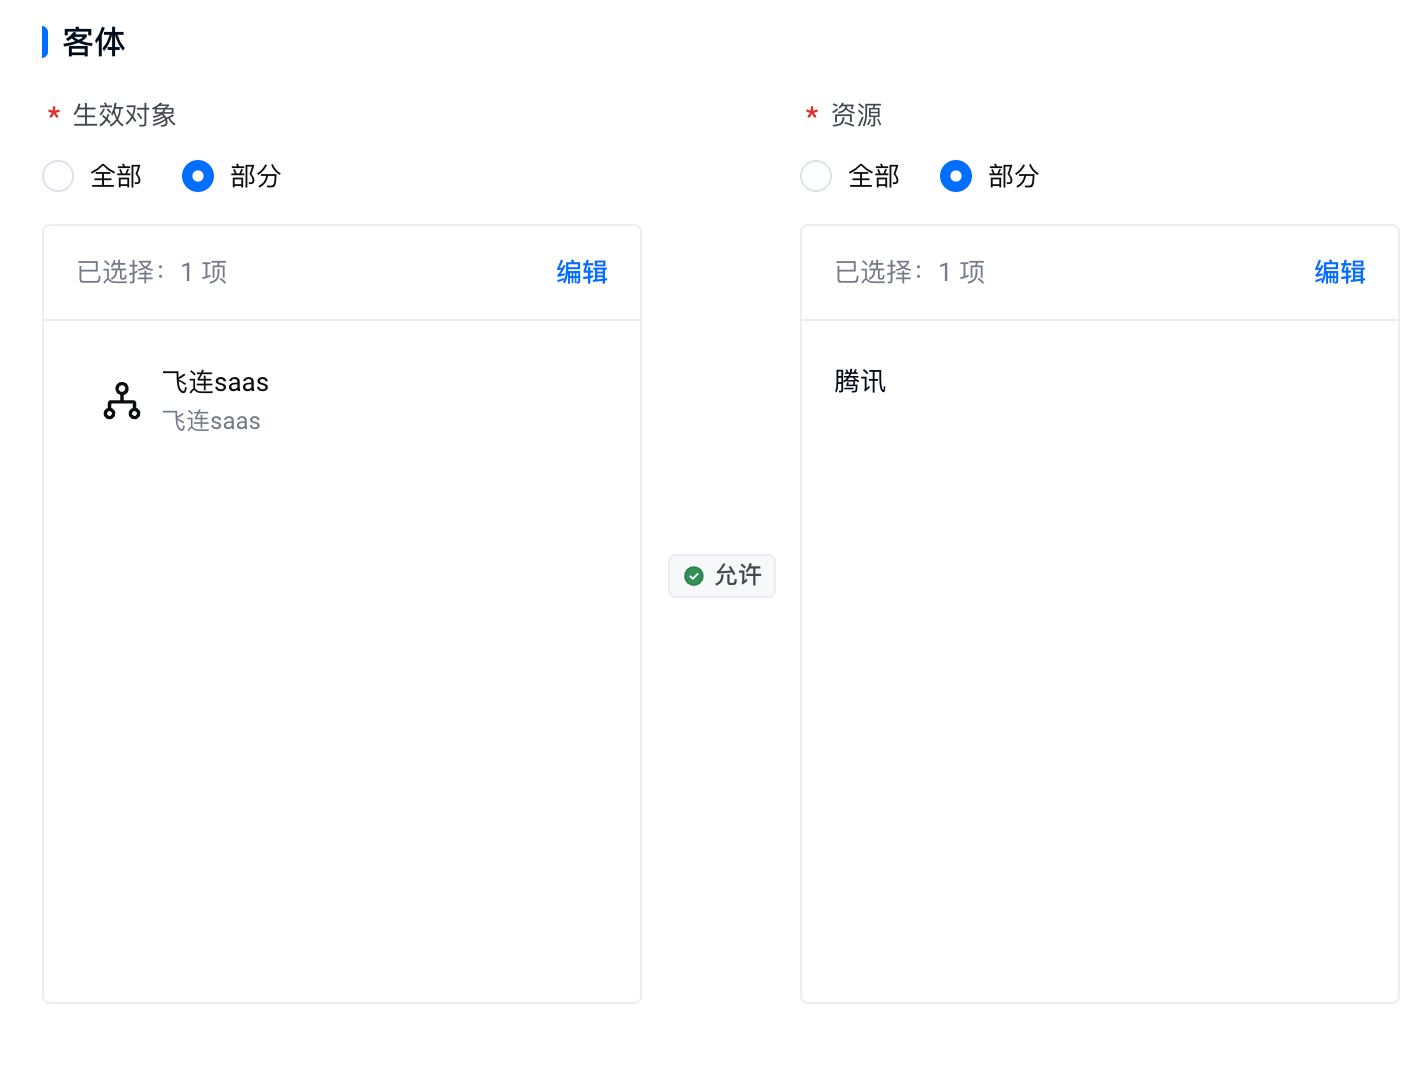This screenshot has height=1066, width=1426.
Task: Select 全部 radio under 资源
Action: click(816, 176)
